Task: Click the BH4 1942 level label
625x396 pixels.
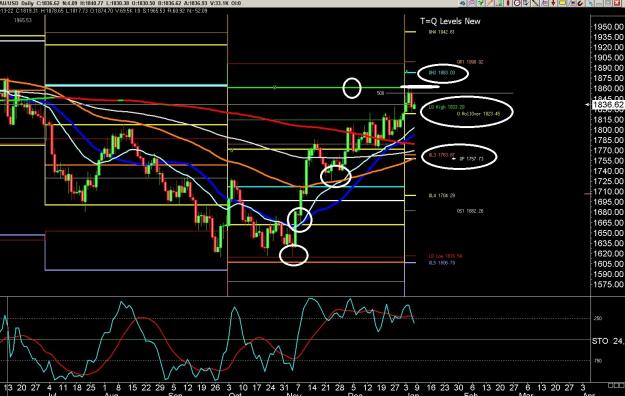Action: click(441, 32)
